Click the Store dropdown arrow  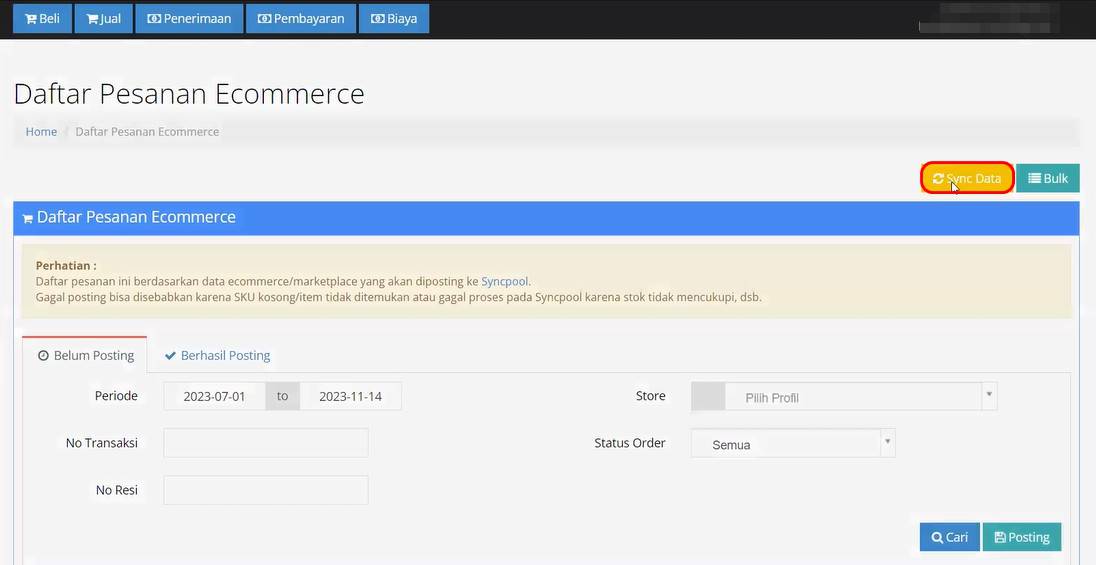pos(989,396)
